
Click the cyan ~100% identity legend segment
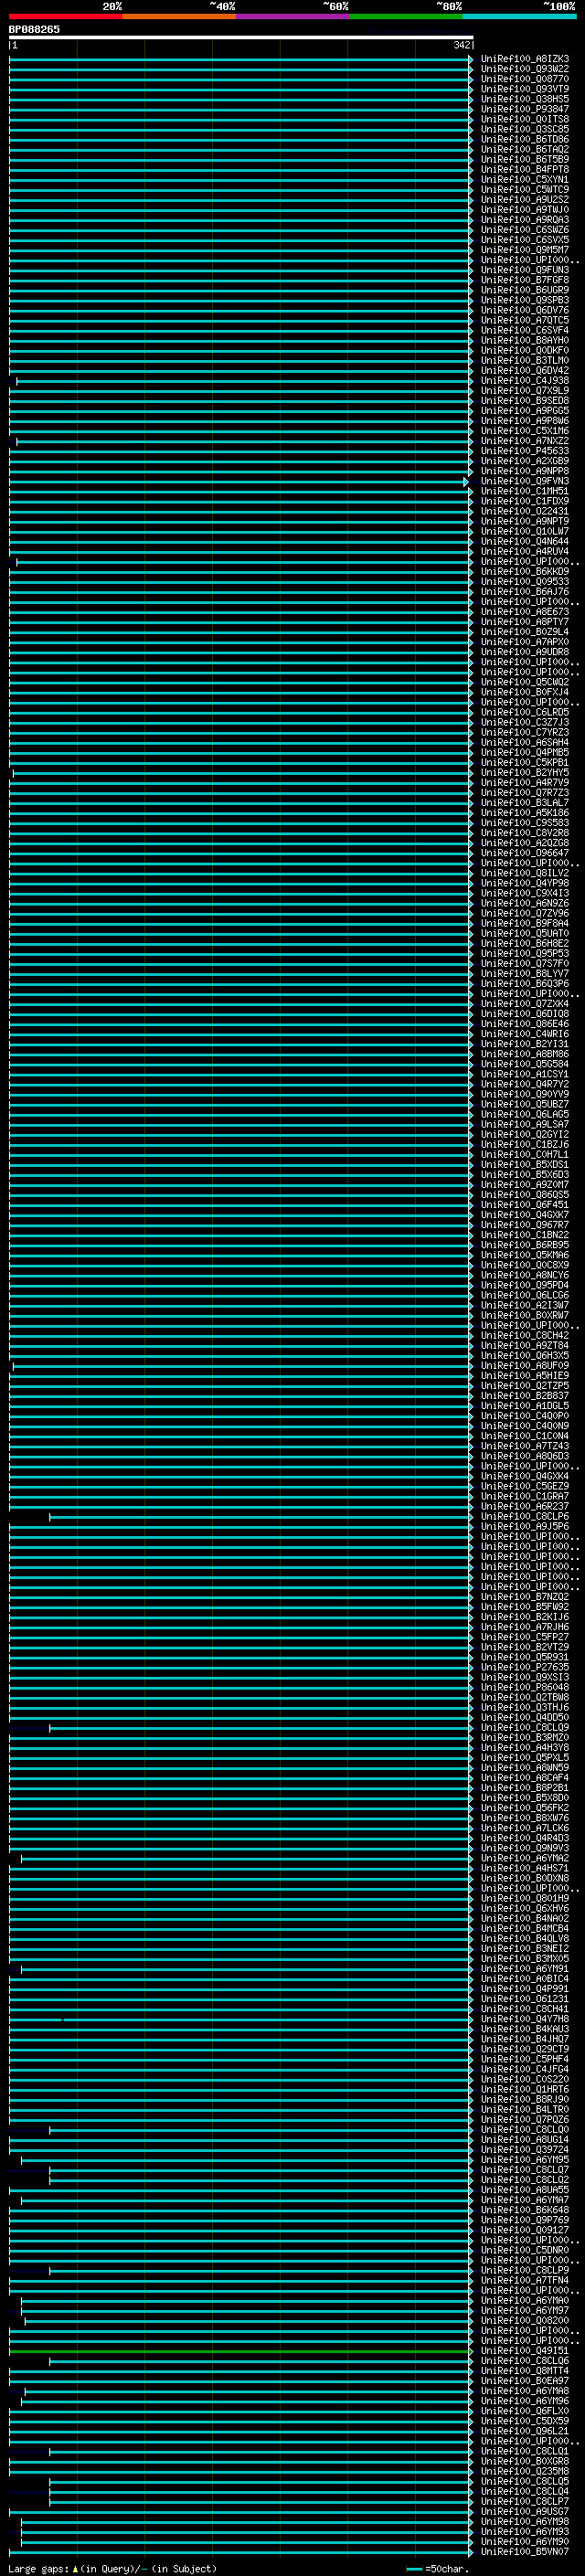pos(520,16)
